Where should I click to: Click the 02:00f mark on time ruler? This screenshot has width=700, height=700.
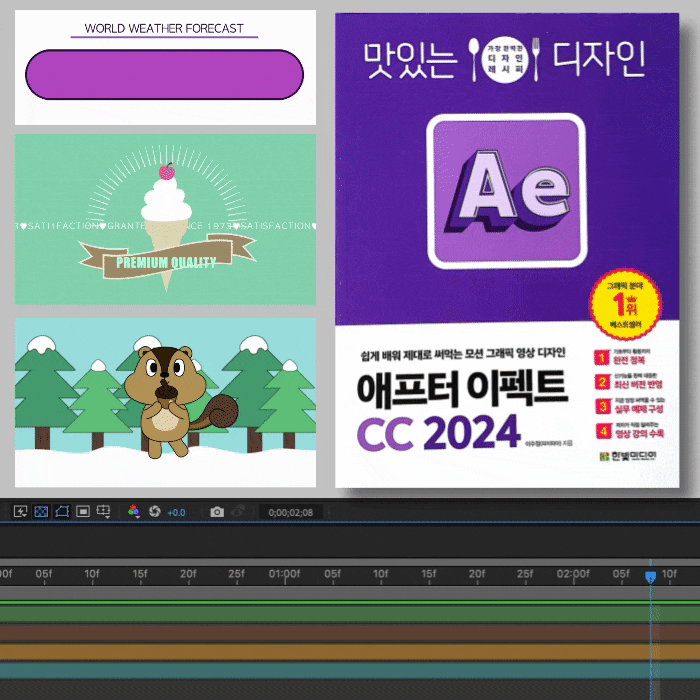(573, 574)
